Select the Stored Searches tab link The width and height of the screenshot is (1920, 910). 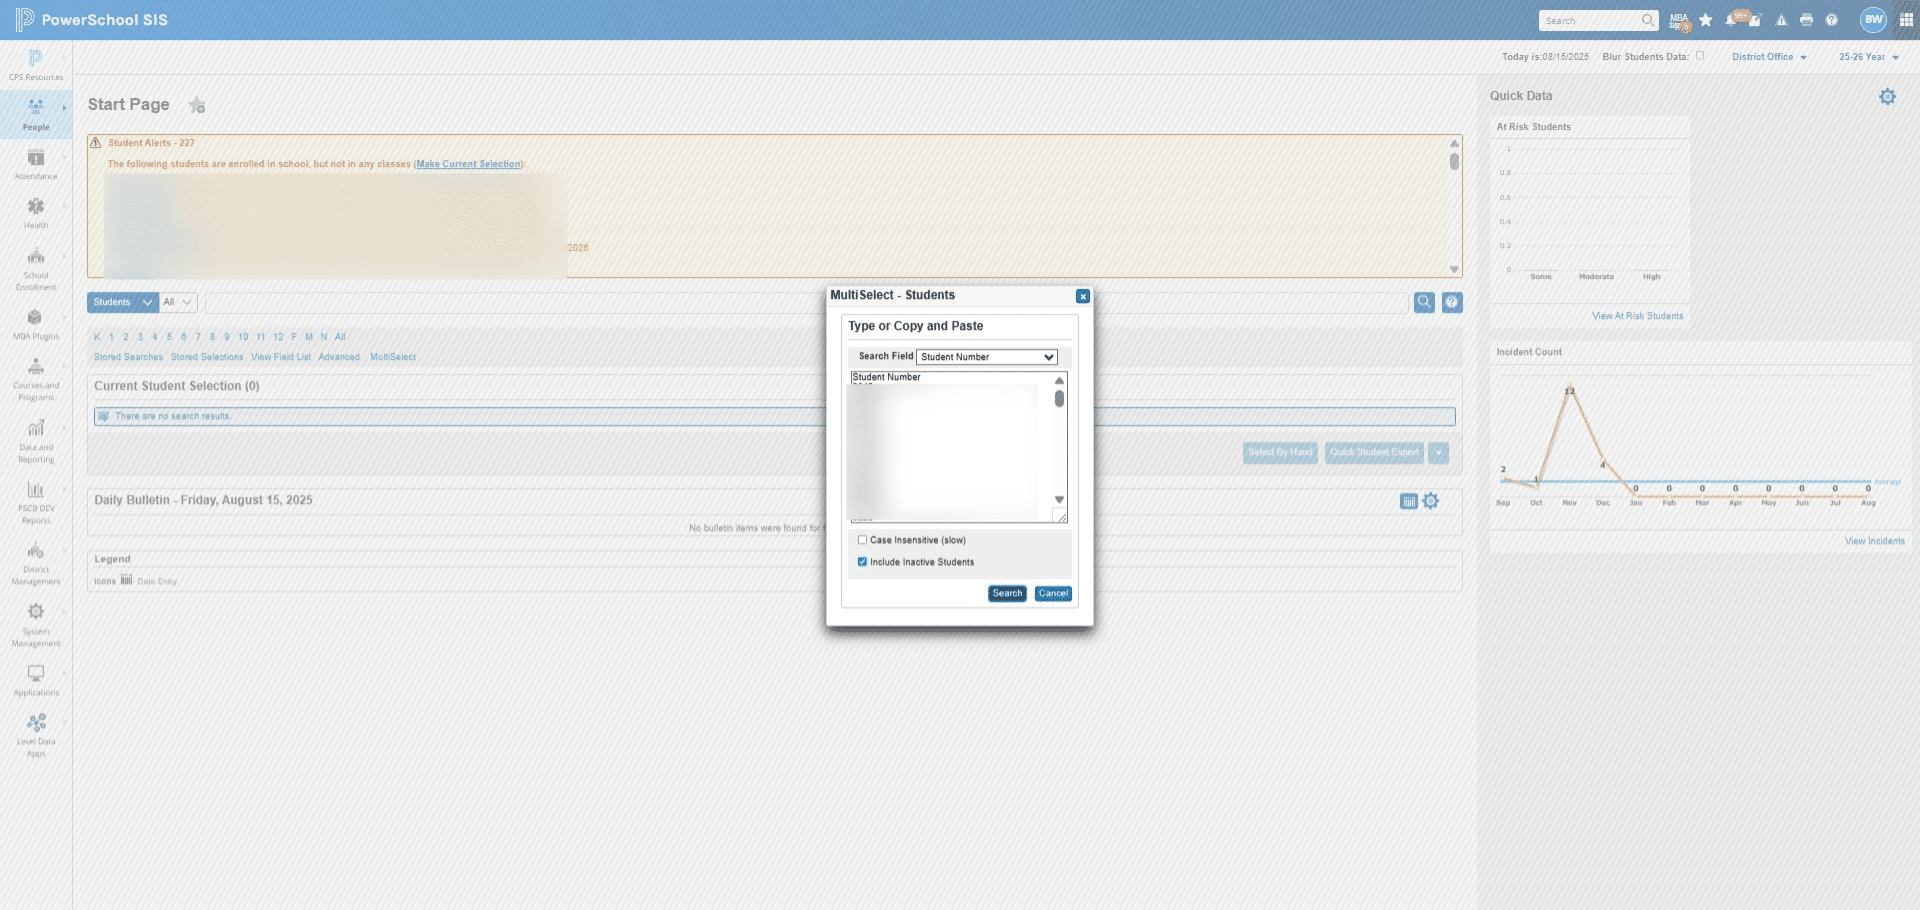pos(128,357)
